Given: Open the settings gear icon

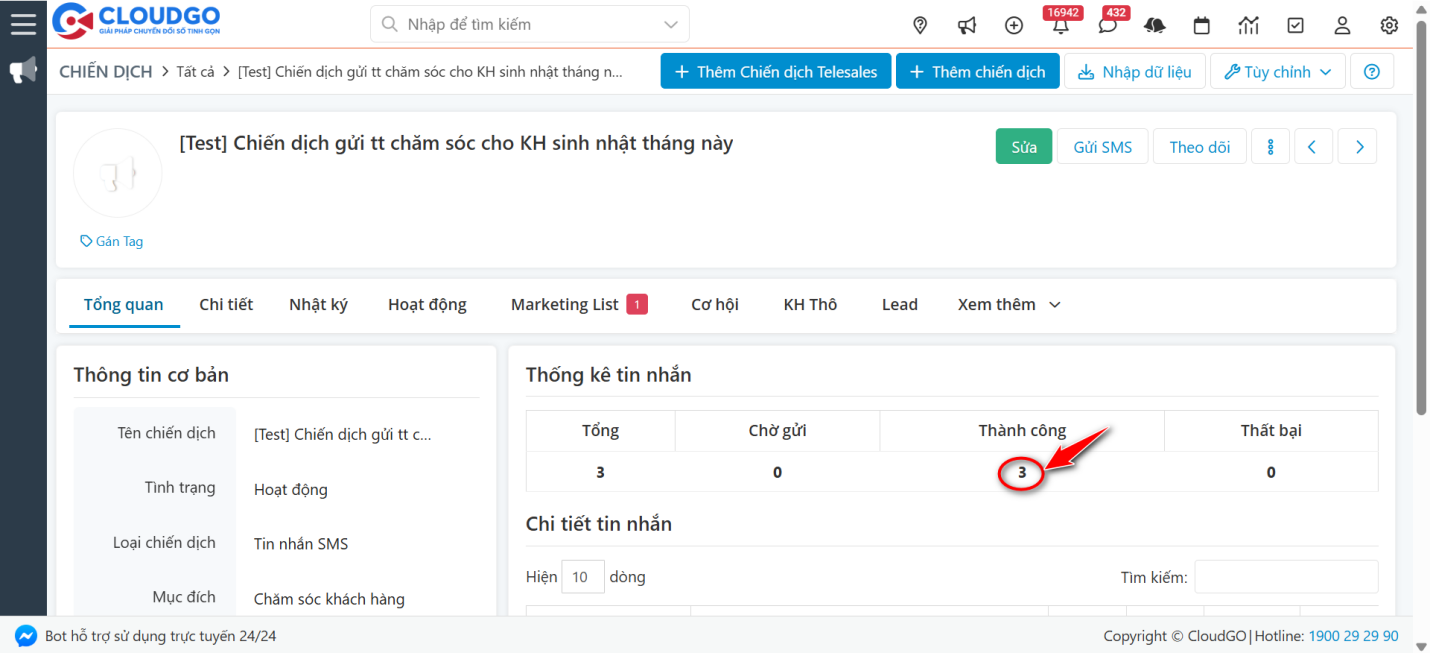Looking at the screenshot, I should coord(1389,25).
